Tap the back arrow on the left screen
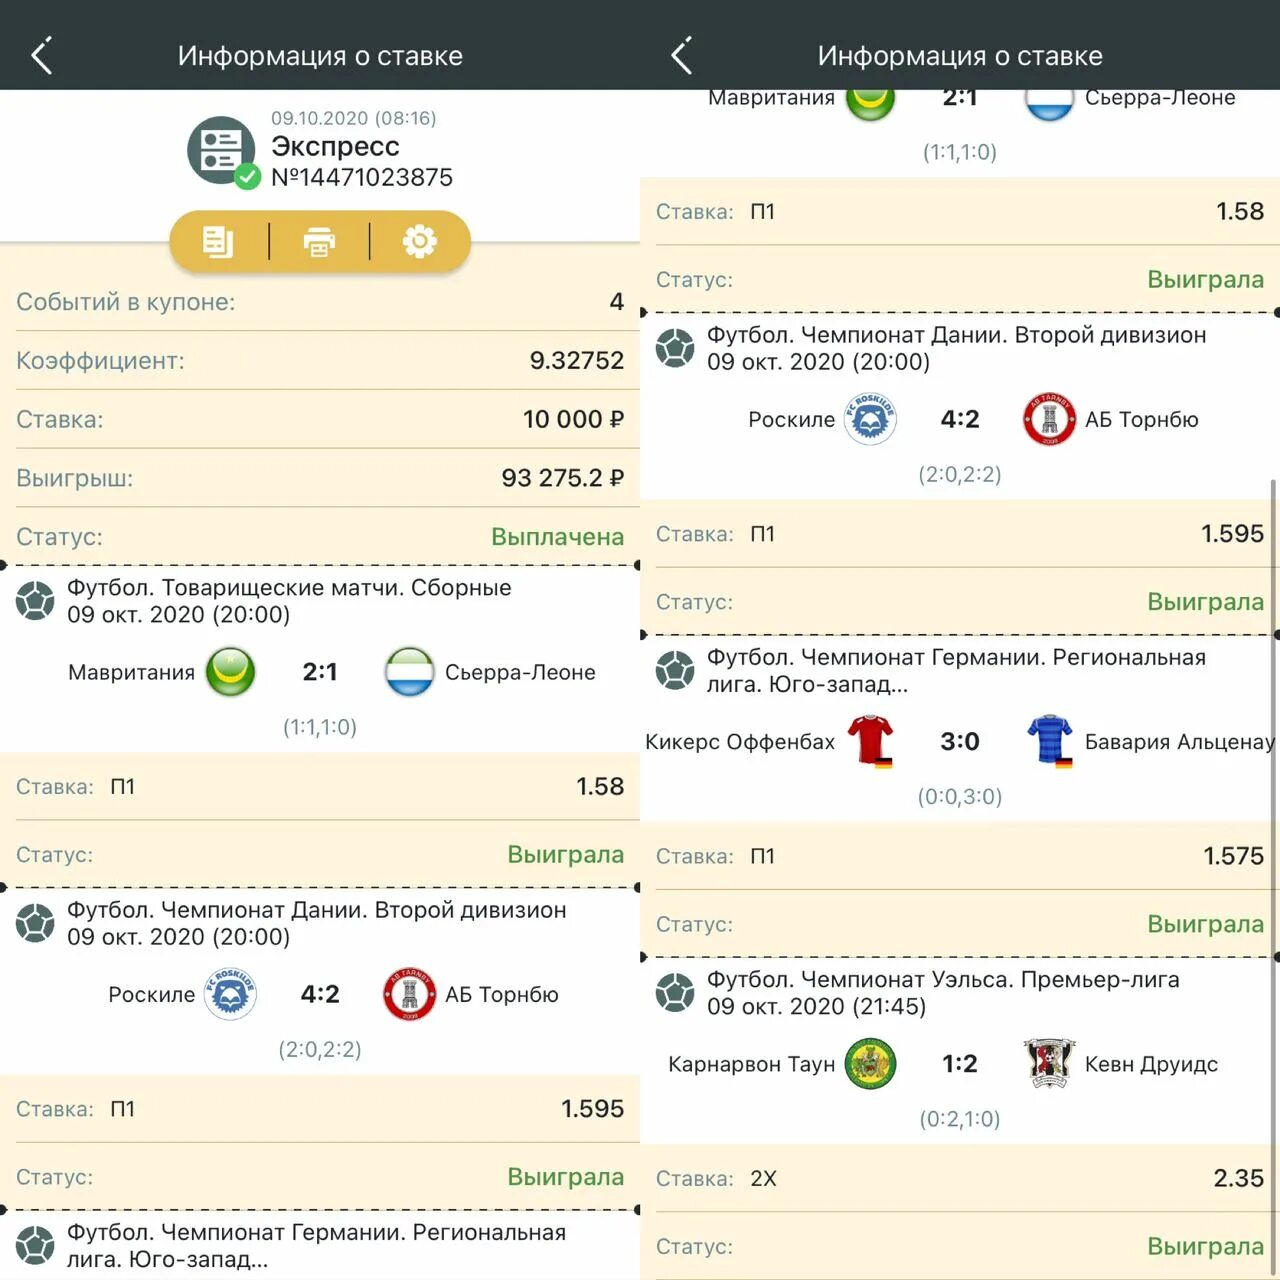Viewport: 1280px width, 1280px height. click(x=41, y=56)
